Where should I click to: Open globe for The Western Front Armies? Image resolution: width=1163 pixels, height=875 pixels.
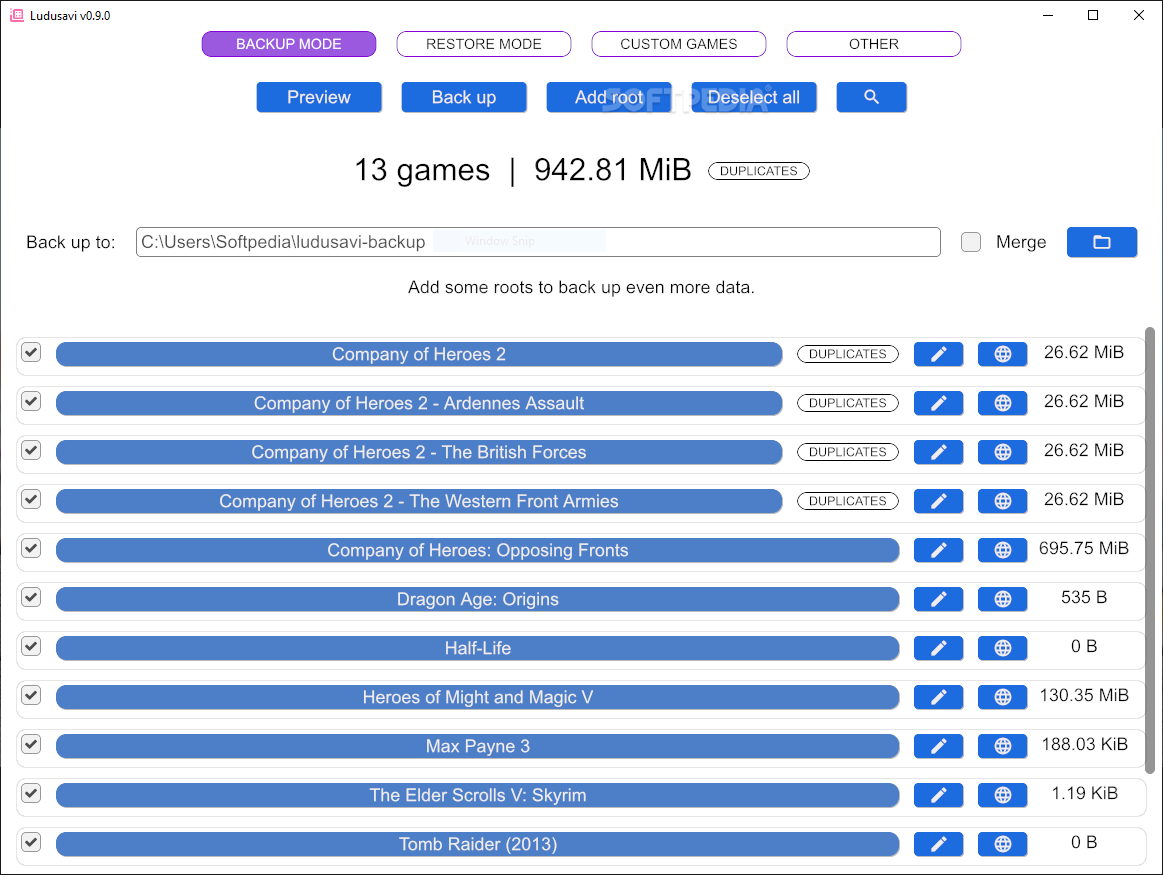click(1002, 501)
